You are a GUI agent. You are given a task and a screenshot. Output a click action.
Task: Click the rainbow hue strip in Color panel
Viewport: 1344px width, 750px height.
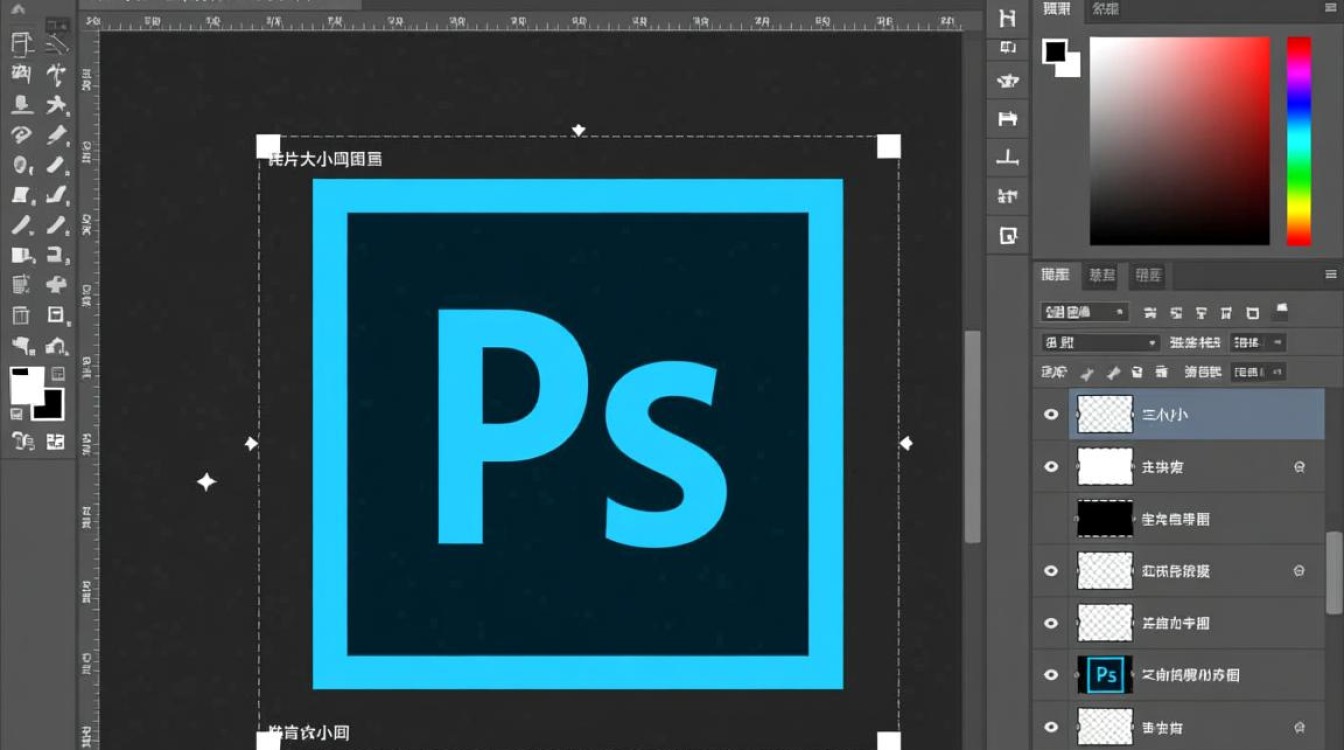pos(1298,141)
